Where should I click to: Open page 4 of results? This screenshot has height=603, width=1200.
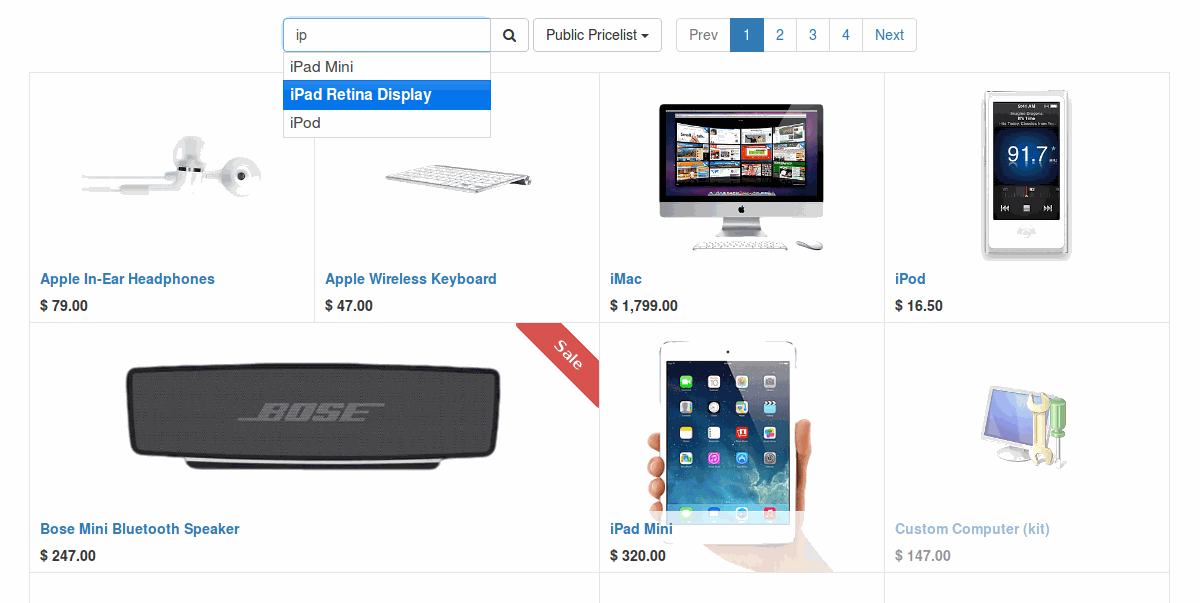point(846,35)
